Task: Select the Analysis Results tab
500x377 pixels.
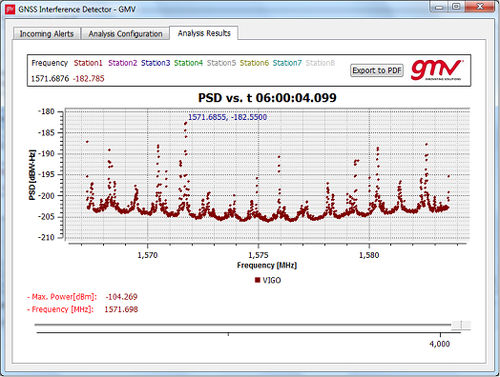Action: tap(204, 33)
